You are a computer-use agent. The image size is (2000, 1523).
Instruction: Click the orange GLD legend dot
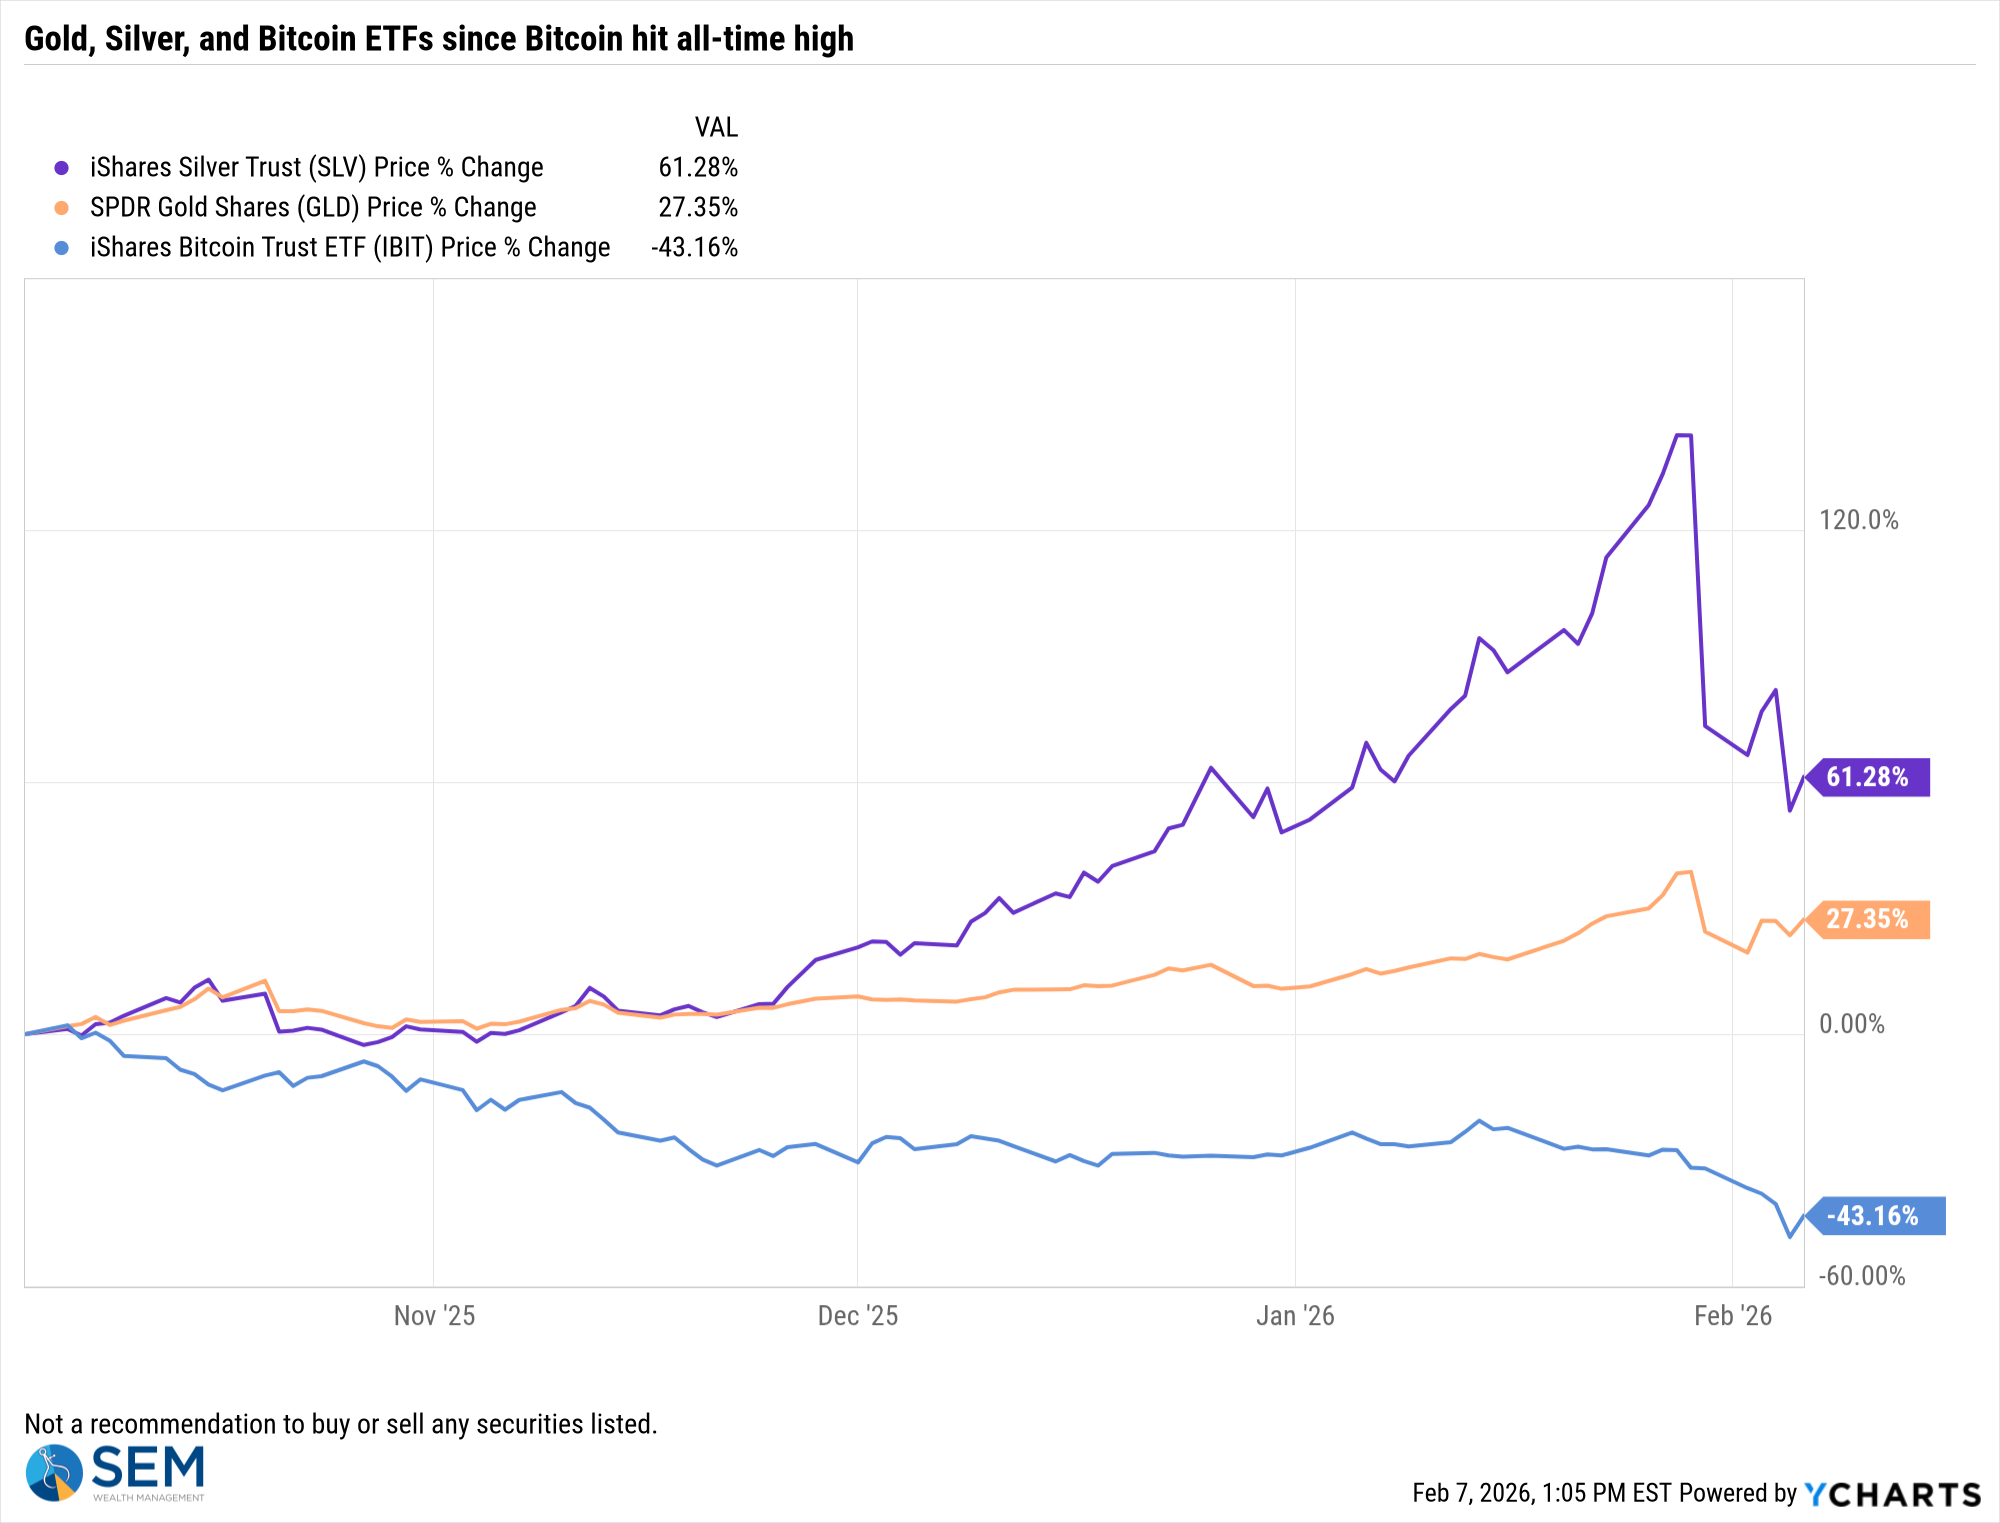62,208
